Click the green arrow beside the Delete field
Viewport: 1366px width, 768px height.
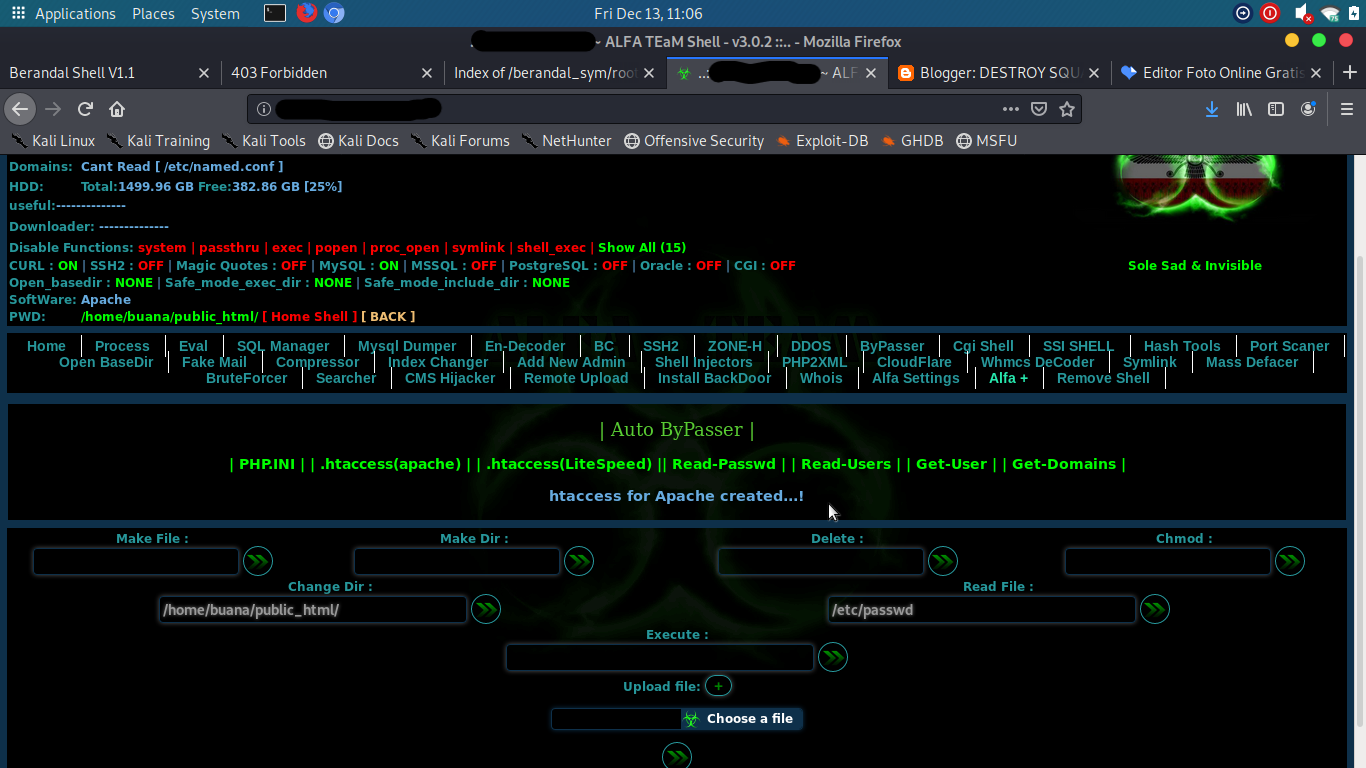pos(943,561)
